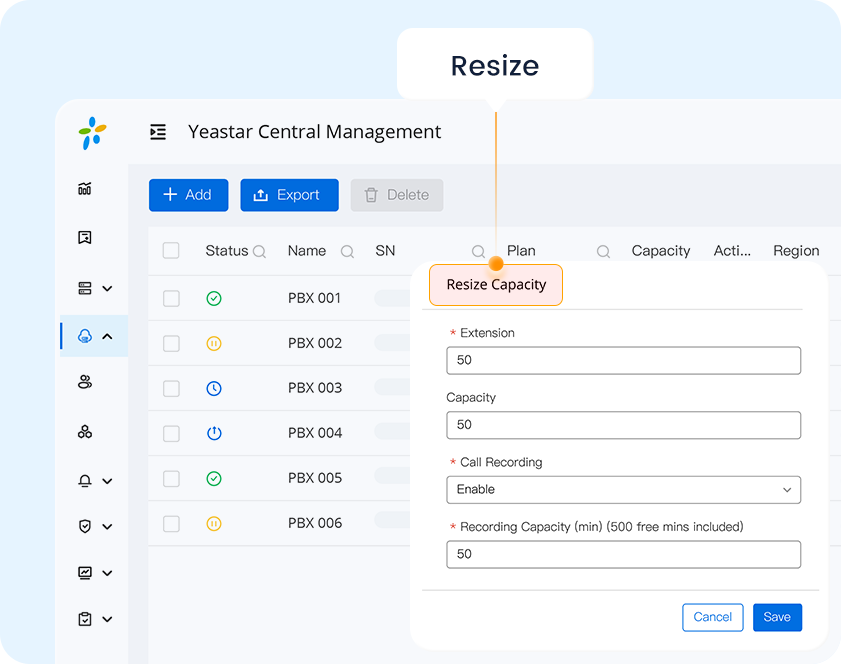Tick the checkbox for PBX 001
The height and width of the screenshot is (664, 841).
click(x=171, y=298)
